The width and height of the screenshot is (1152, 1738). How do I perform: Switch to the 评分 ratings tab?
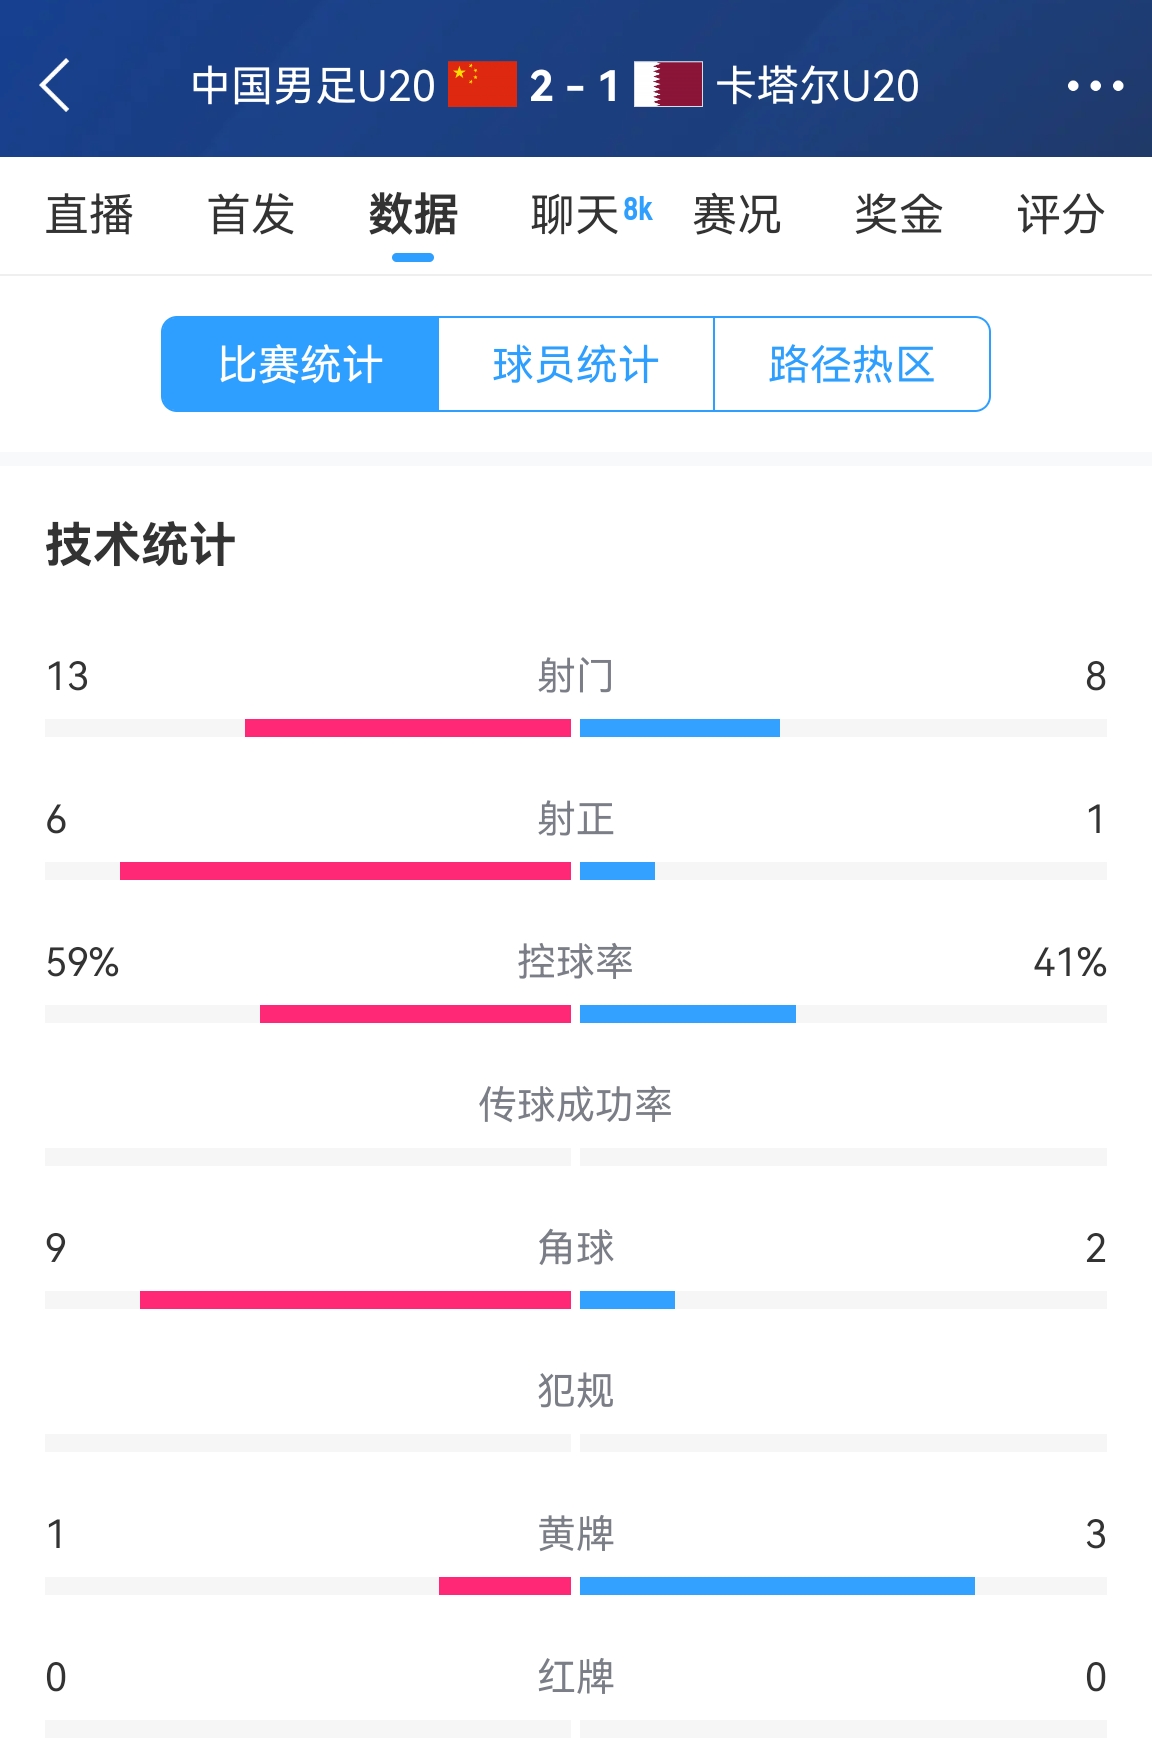pos(1061,215)
